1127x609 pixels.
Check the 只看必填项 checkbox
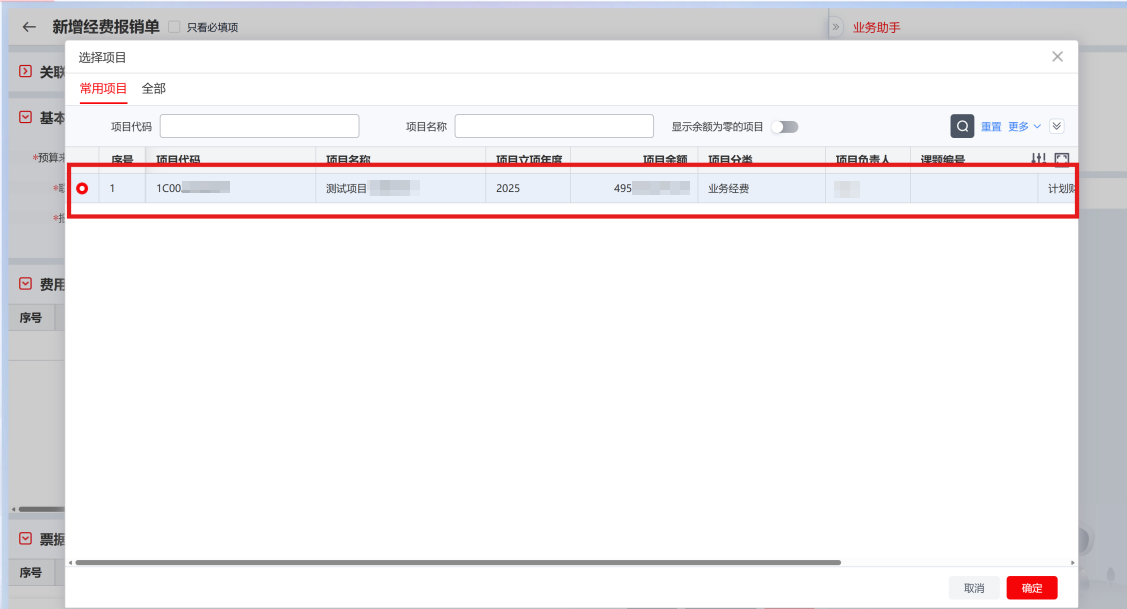[174, 27]
